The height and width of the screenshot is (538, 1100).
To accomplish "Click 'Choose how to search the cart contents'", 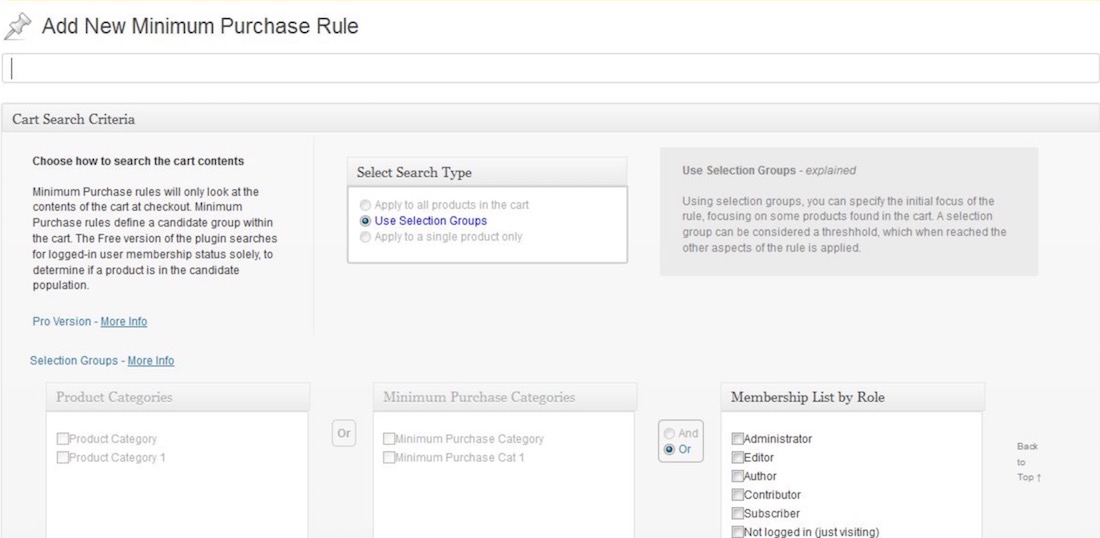I will 138,161.
